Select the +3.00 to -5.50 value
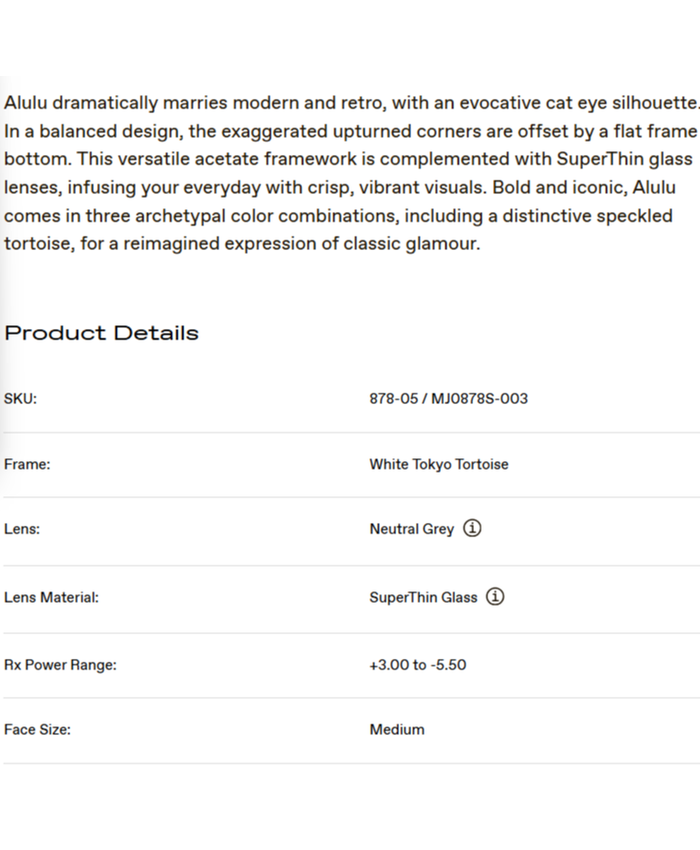This screenshot has width=700, height=850. [417, 665]
